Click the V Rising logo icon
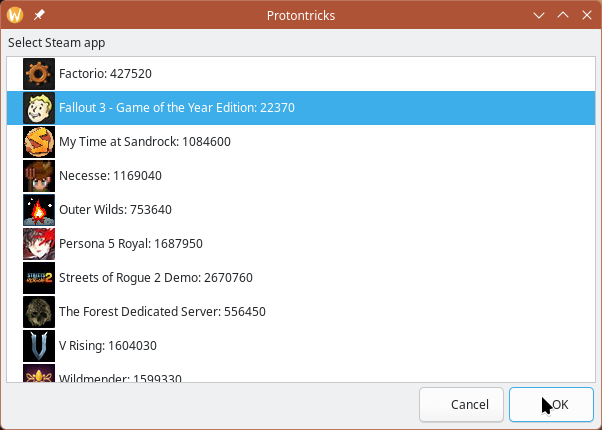 (39, 346)
